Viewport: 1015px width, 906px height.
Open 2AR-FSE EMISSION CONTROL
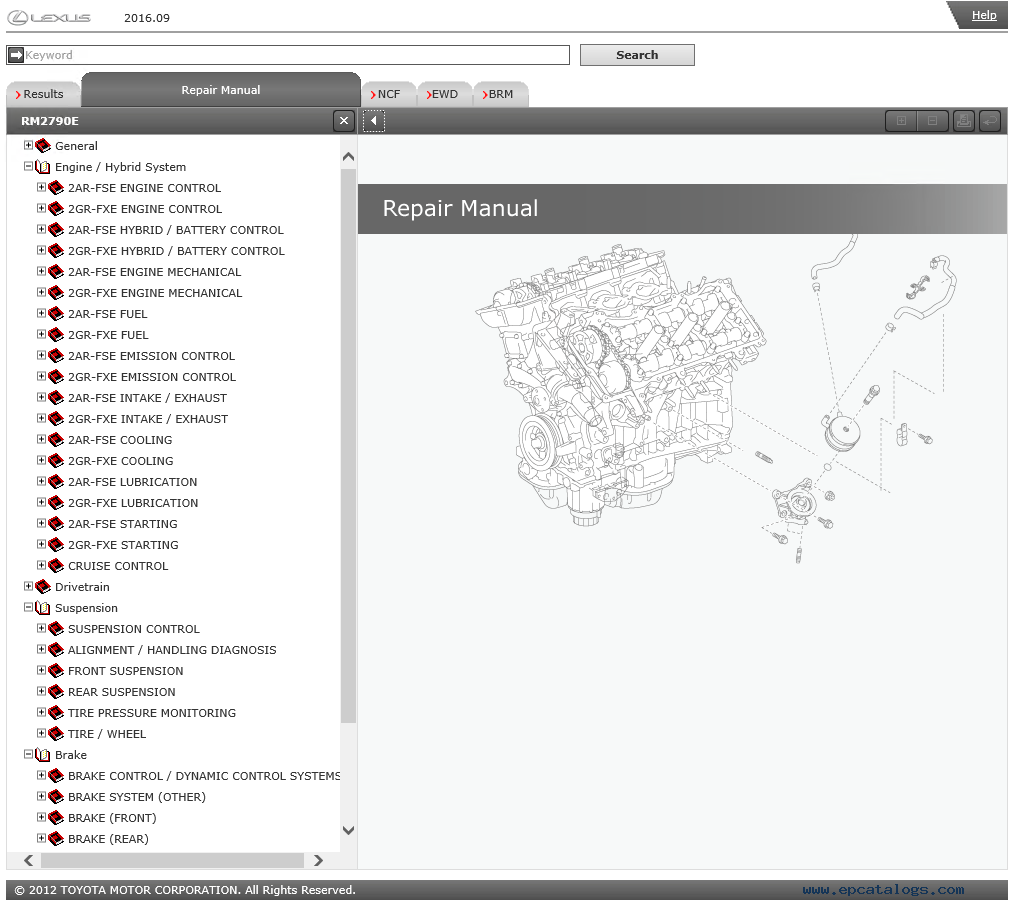(151, 356)
